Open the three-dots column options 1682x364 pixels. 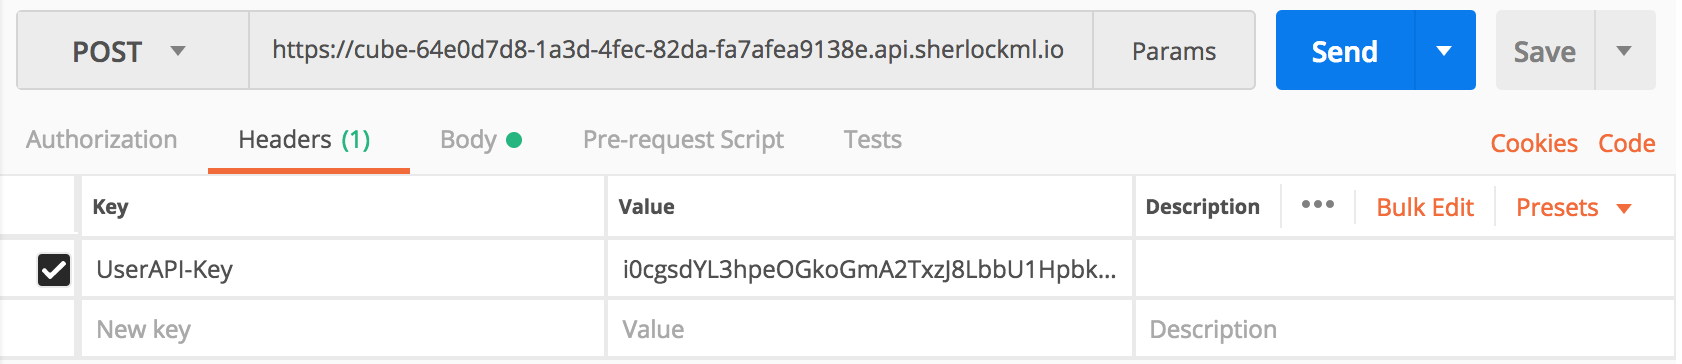[1318, 205]
